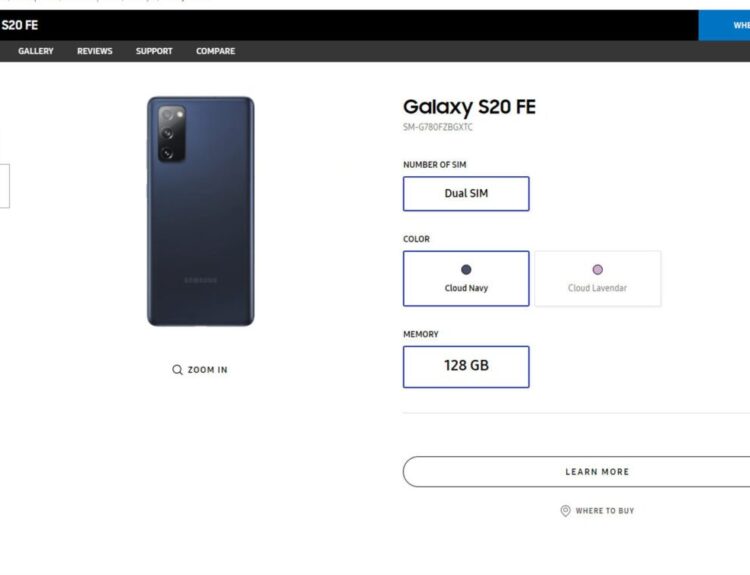Go to the Support tab
The image size is (750, 575).
[x=154, y=51]
